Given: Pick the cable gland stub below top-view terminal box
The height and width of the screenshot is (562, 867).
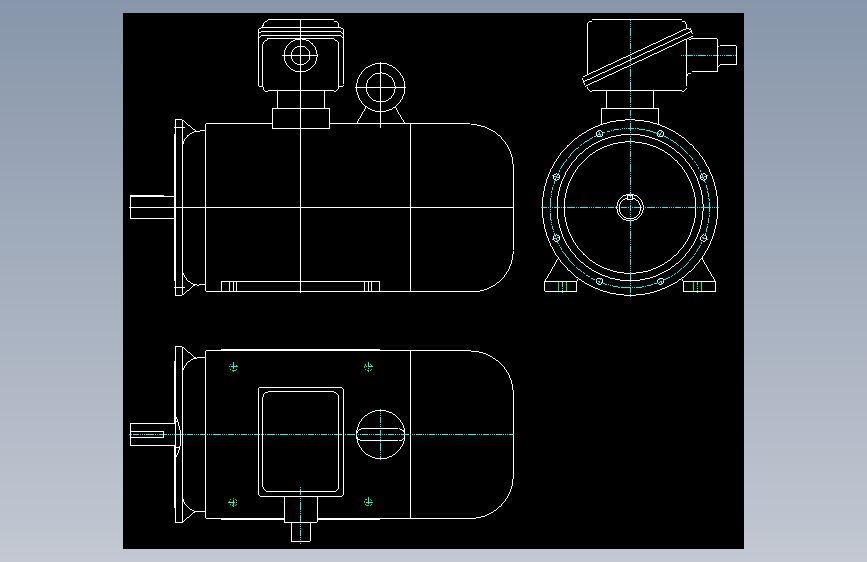Looking at the screenshot, I should tap(301, 519).
